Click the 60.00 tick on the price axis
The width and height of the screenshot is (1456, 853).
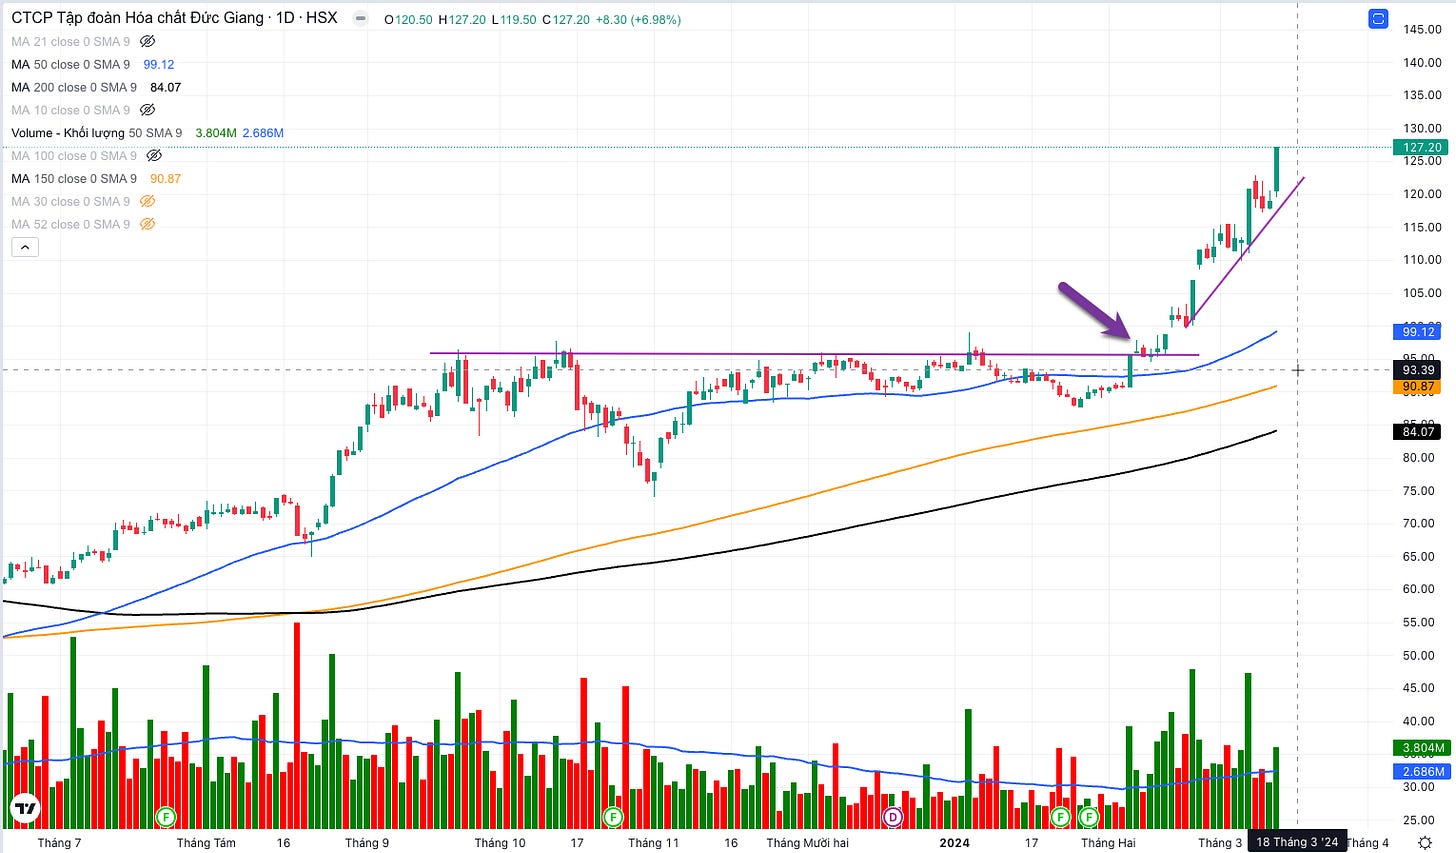(1422, 589)
